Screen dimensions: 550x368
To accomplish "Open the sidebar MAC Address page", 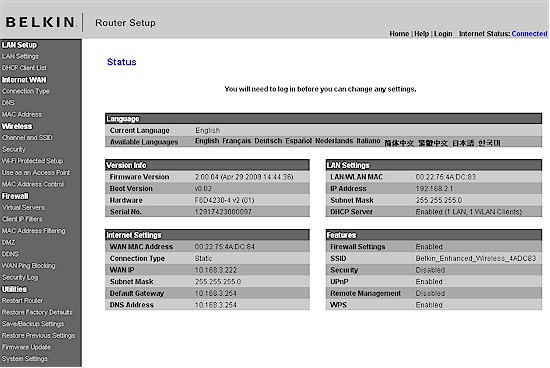I will pos(22,114).
